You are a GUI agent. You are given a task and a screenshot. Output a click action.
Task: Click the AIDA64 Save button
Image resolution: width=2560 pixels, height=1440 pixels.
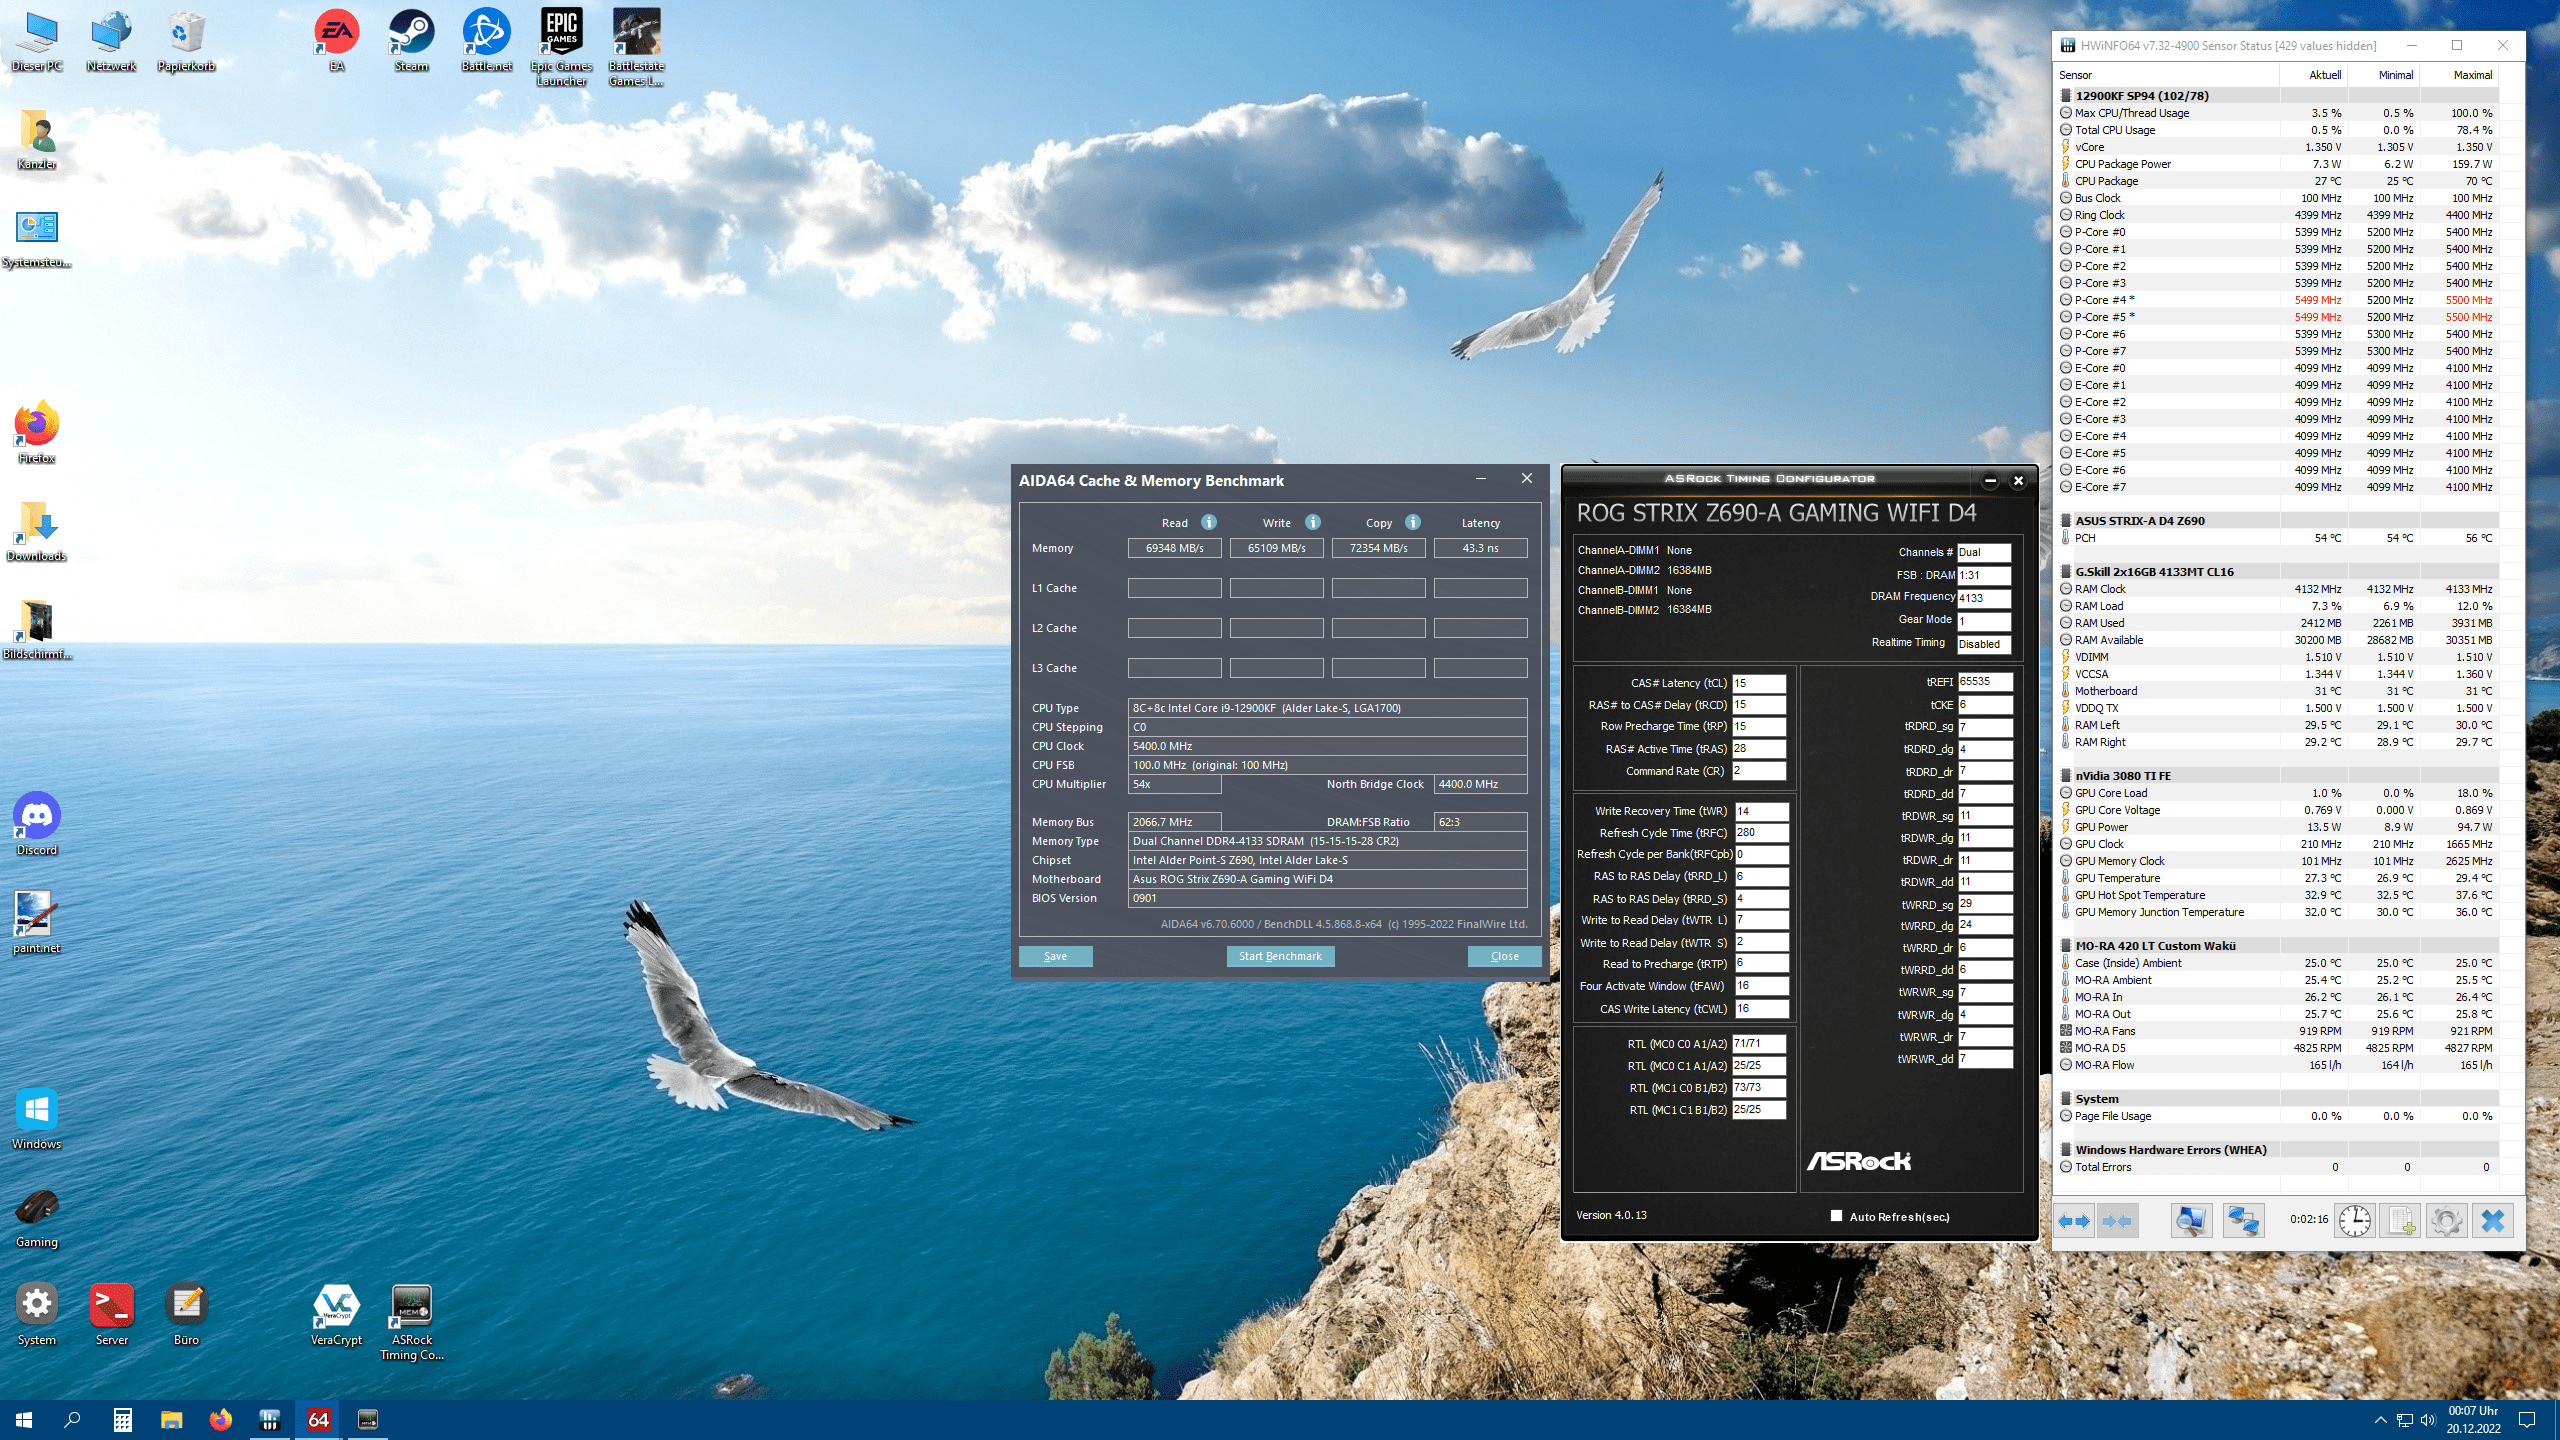click(1055, 956)
